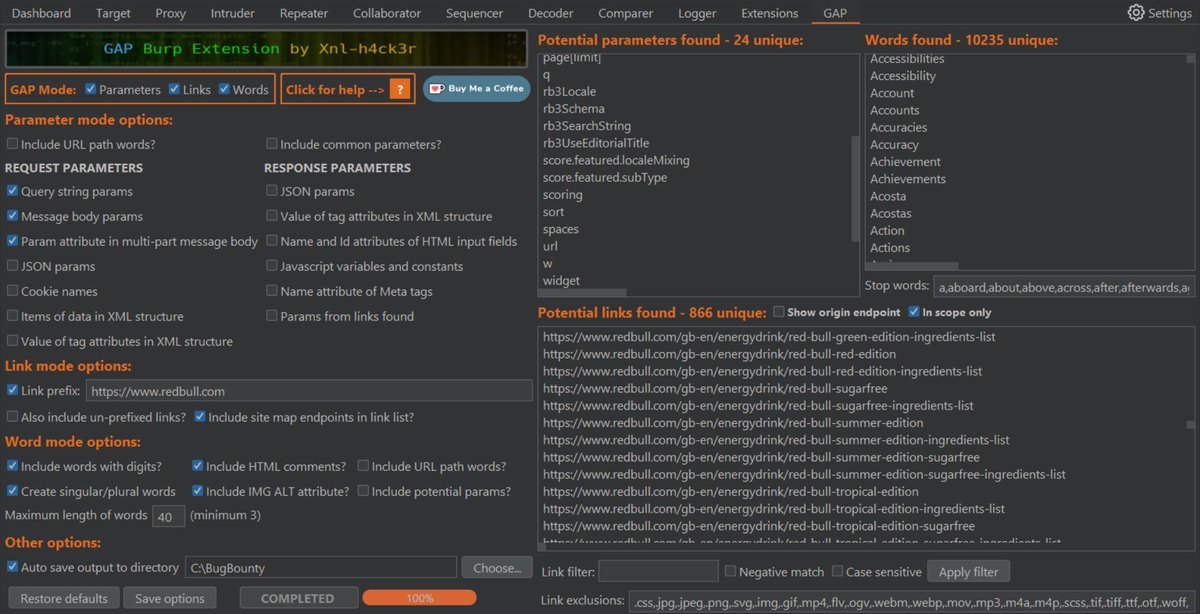Image resolution: width=1200 pixels, height=614 pixels.
Task: Enable Params from links found
Action: click(272, 316)
